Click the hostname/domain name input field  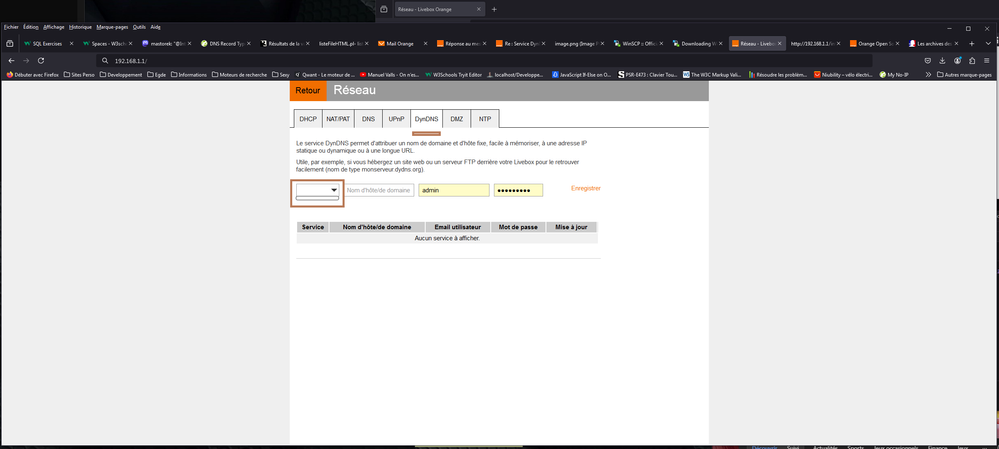pos(379,190)
